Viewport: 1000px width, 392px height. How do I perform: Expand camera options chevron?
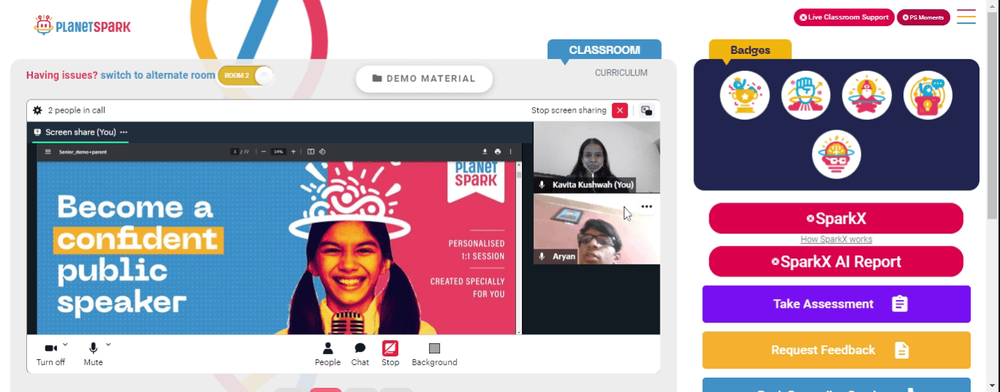(65, 344)
